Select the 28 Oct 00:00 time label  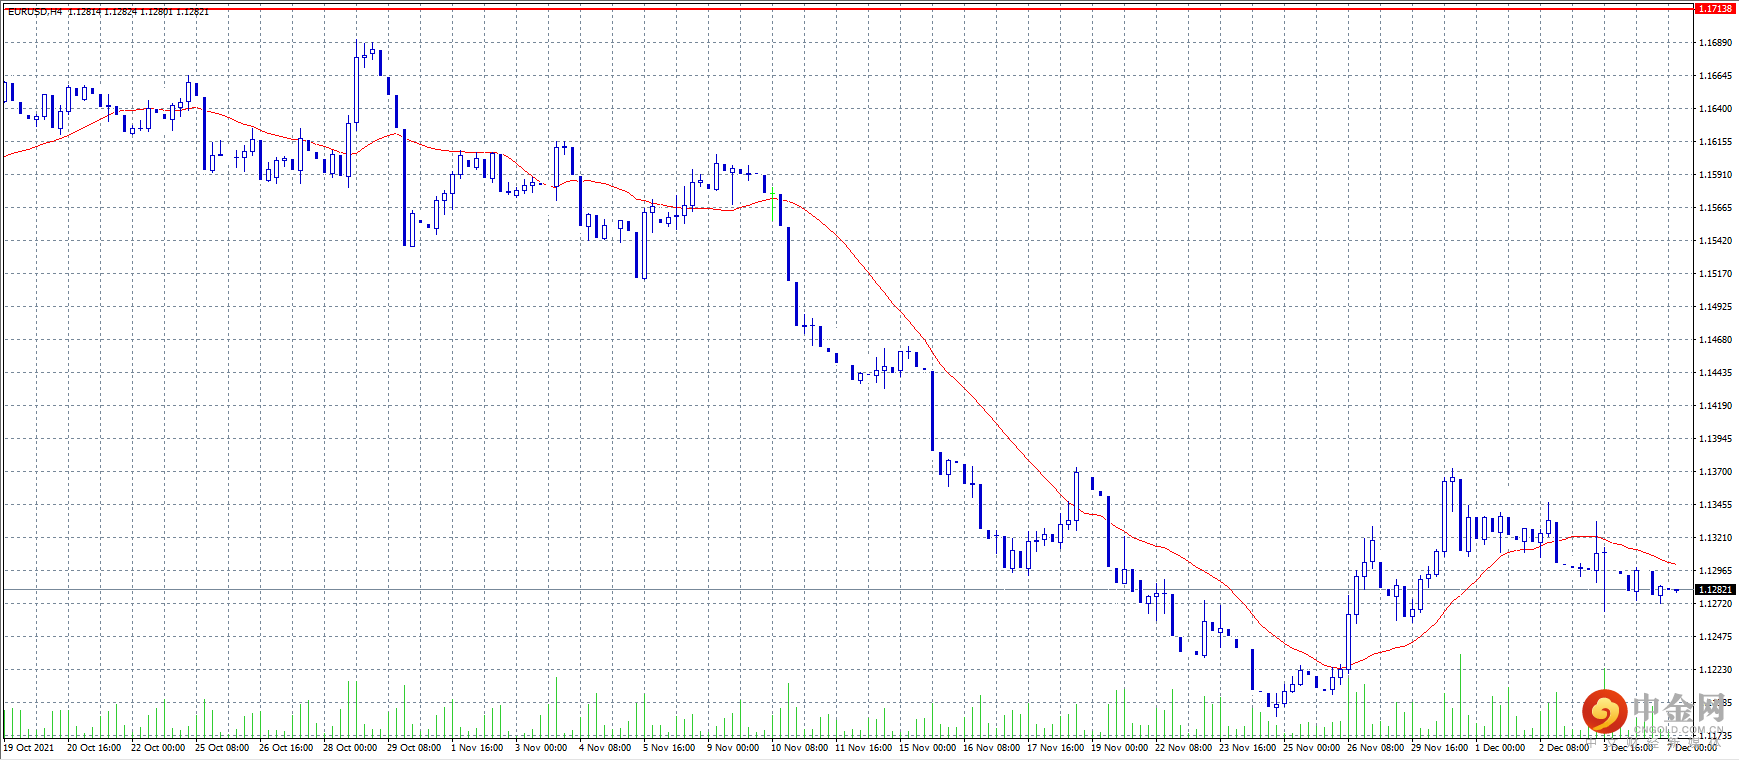350,748
